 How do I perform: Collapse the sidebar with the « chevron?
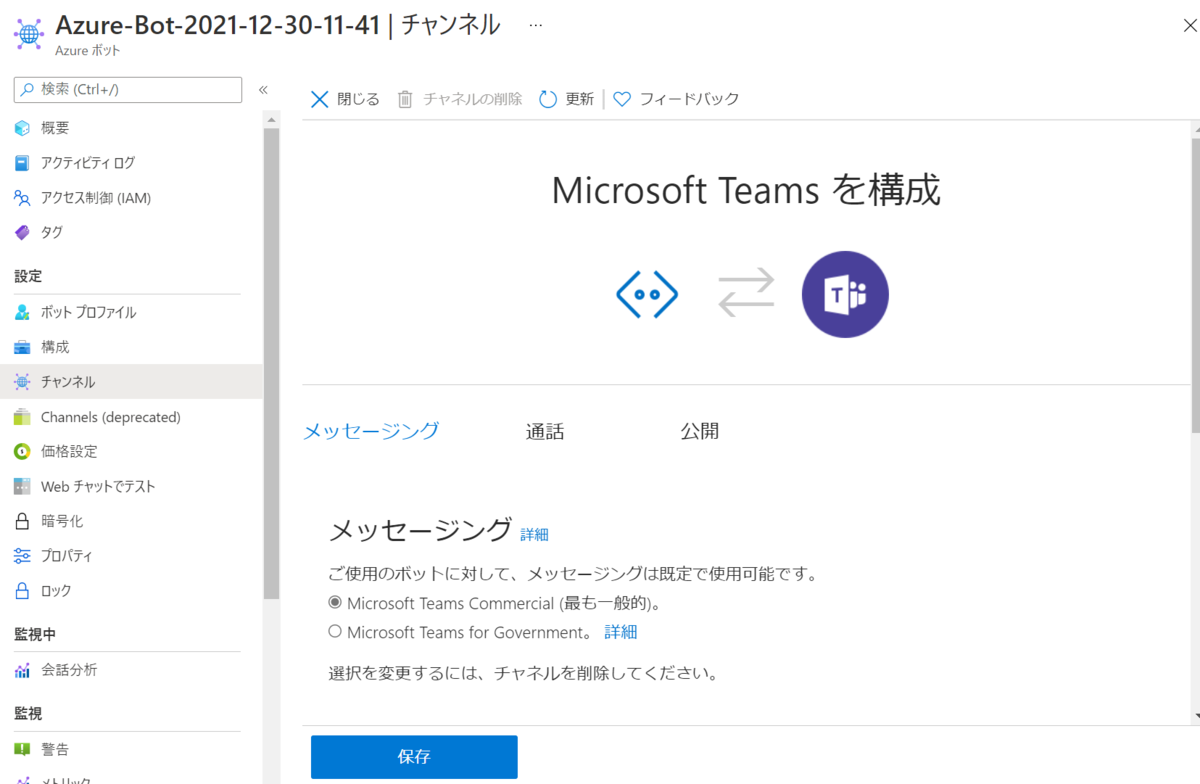point(263,89)
